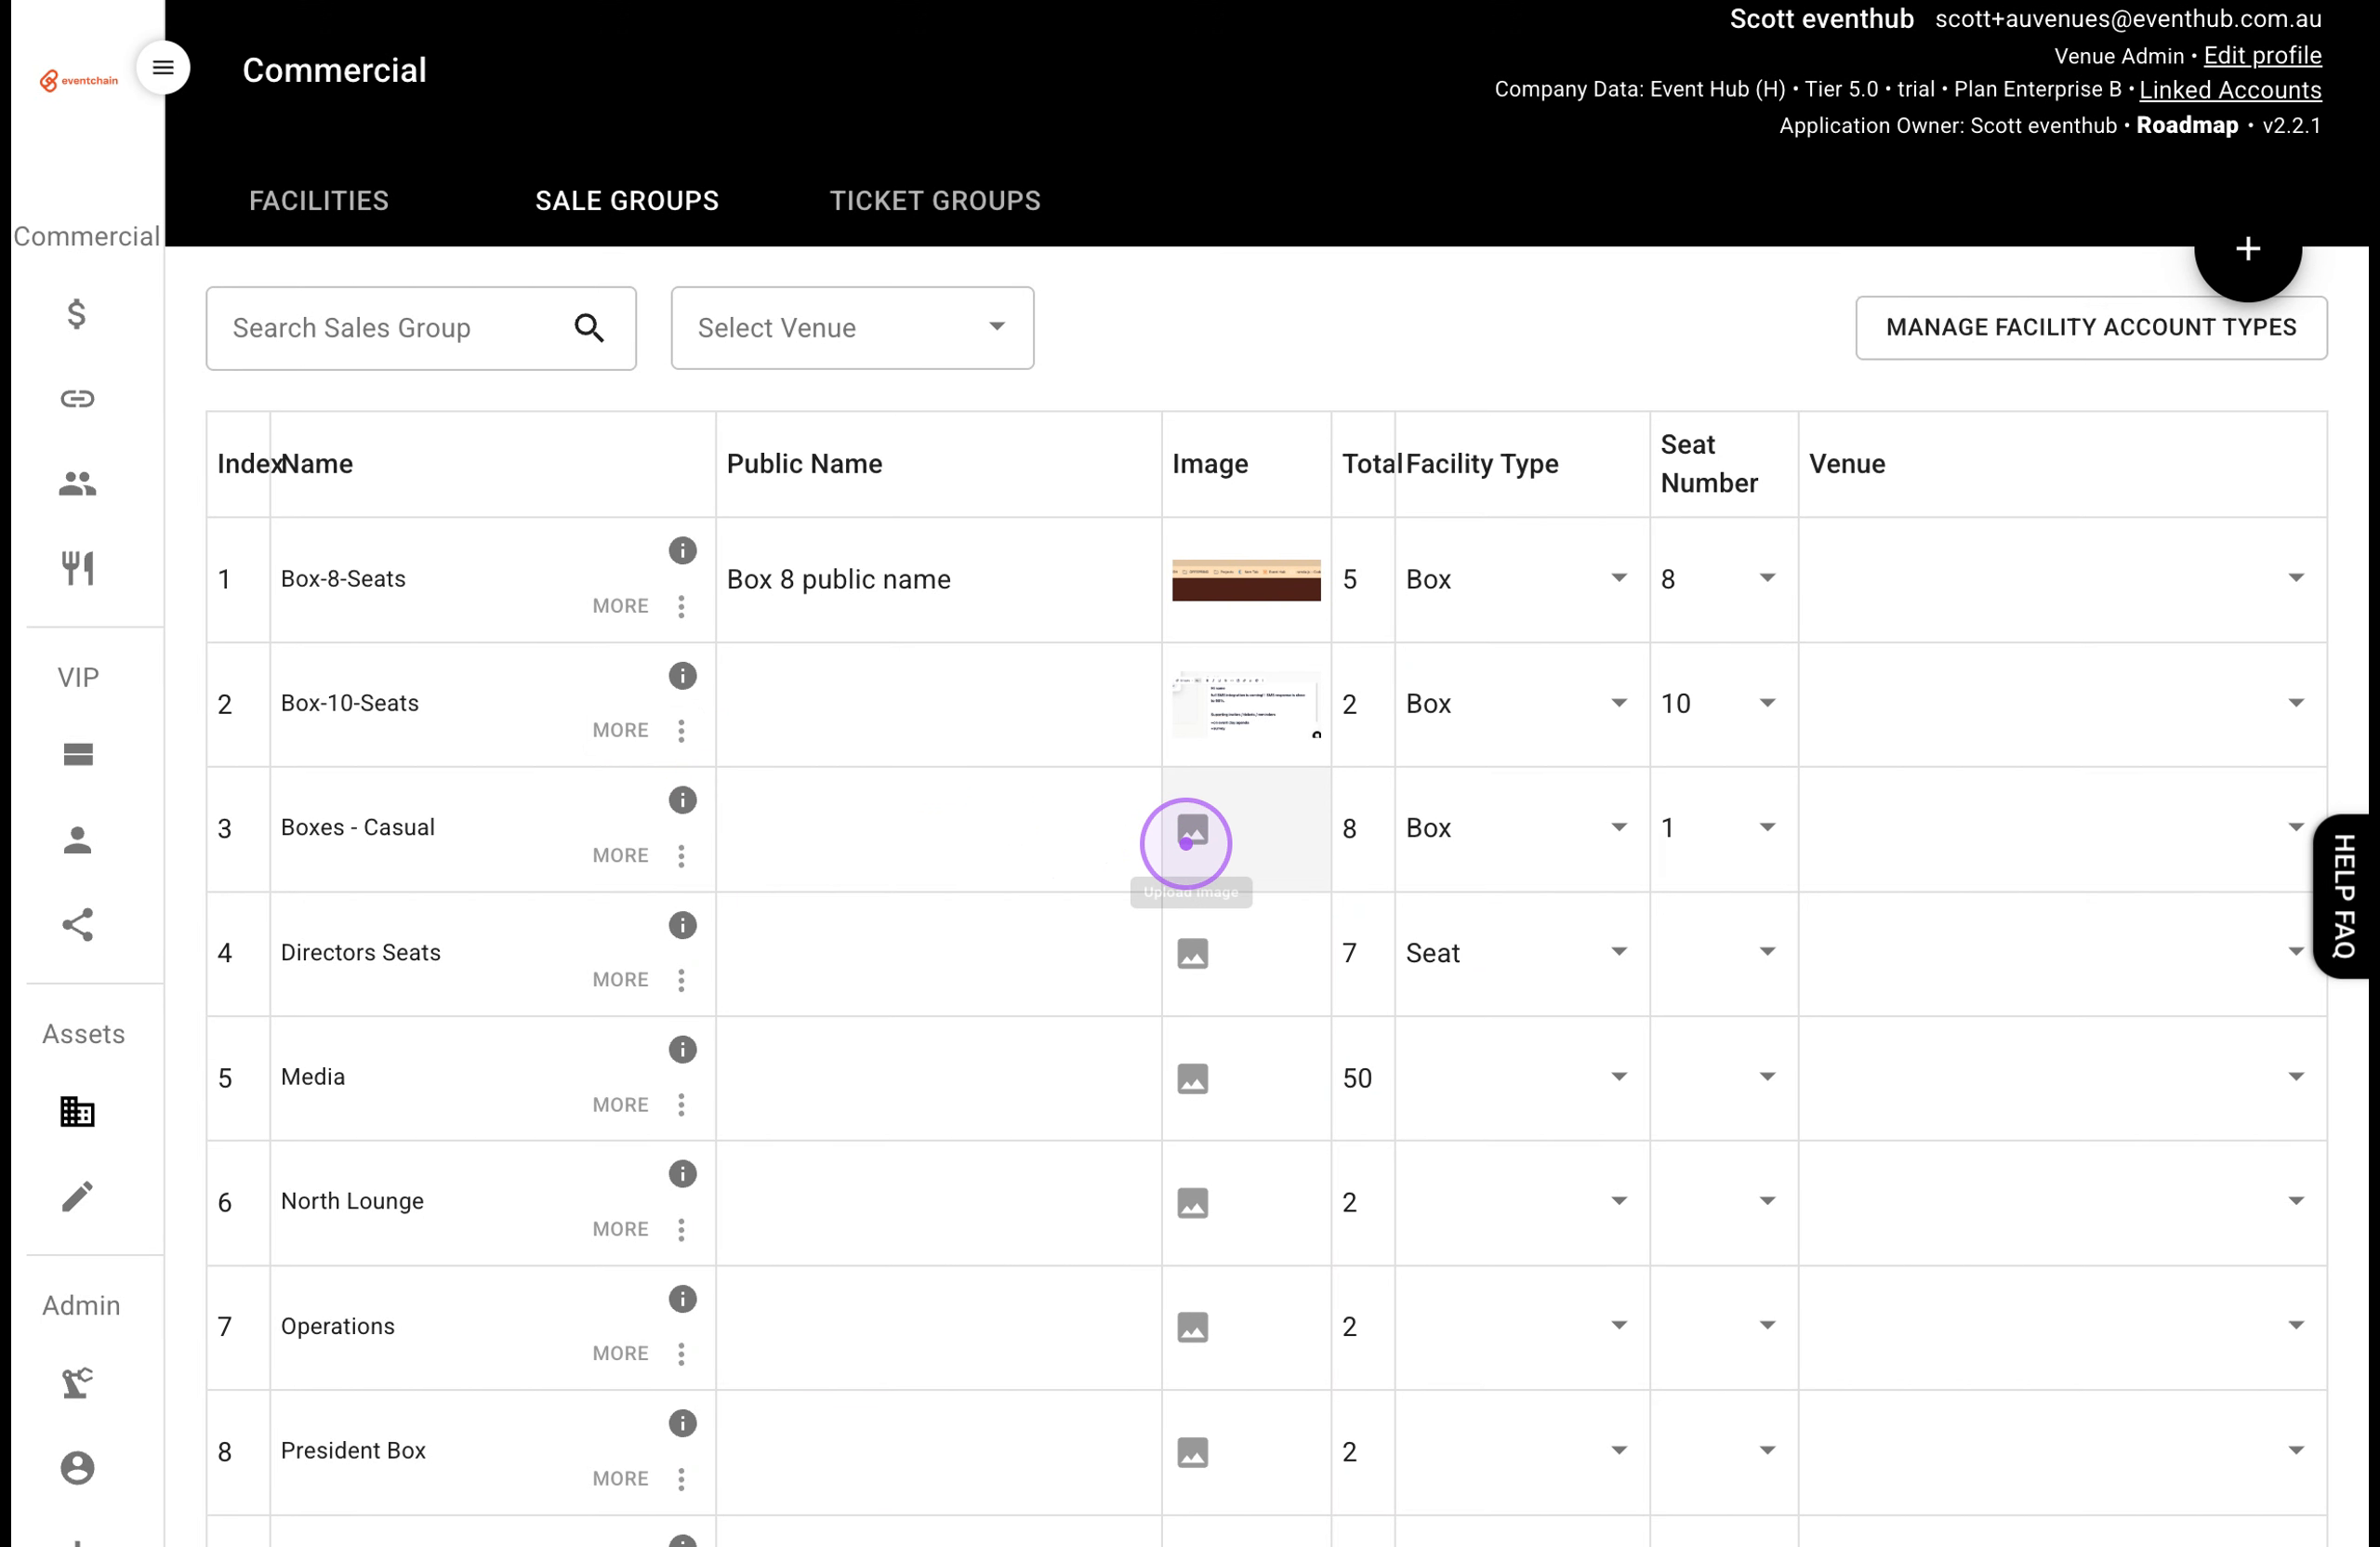2380x1547 pixels.
Task: Open the Select Venue dropdown
Action: click(x=852, y=328)
